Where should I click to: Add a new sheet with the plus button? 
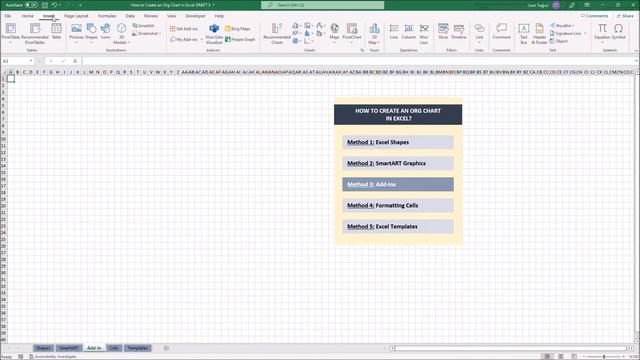166,348
